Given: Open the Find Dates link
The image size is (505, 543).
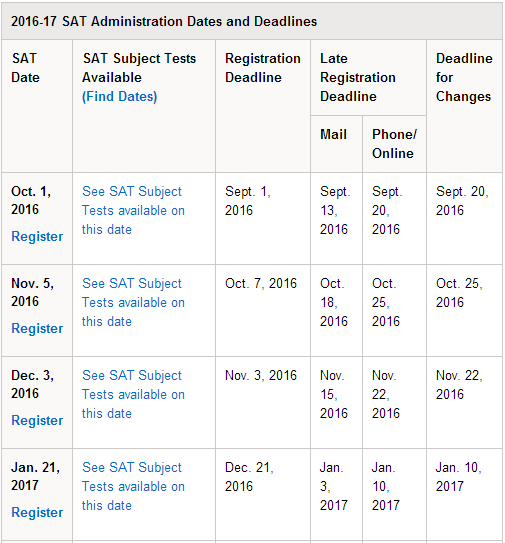Looking at the screenshot, I should [119, 97].
